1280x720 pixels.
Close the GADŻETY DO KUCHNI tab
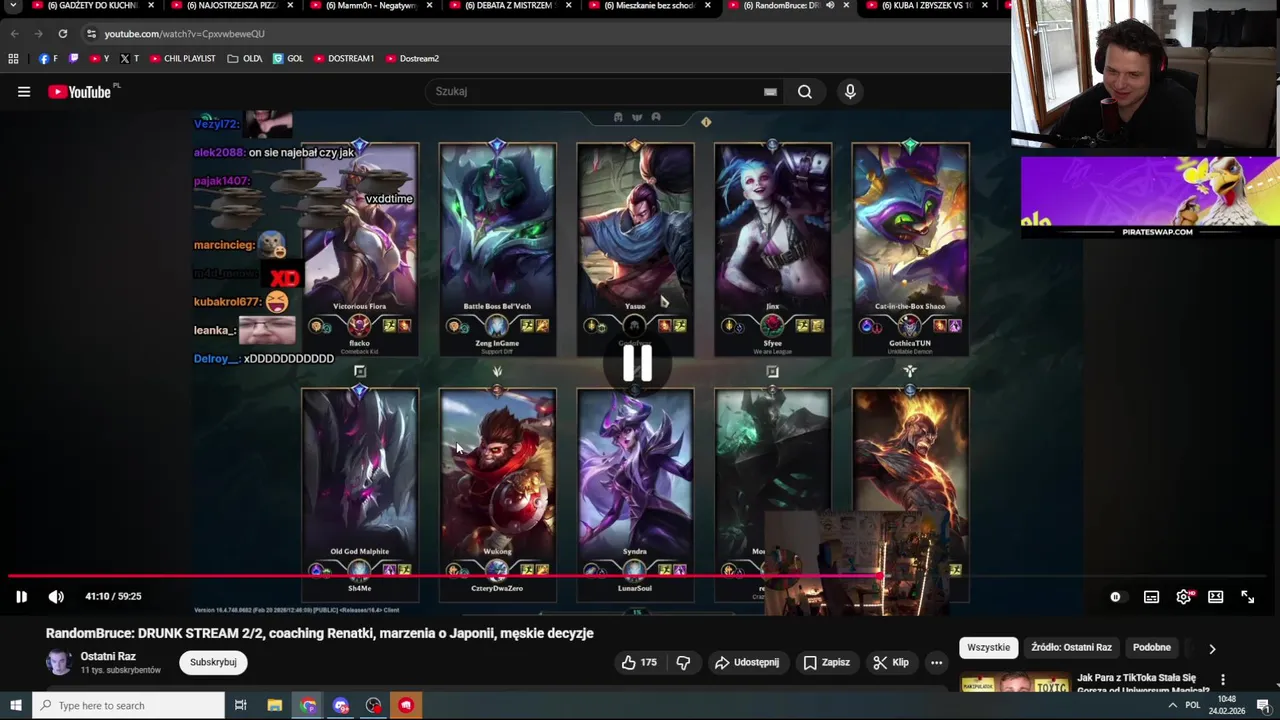pos(151,6)
